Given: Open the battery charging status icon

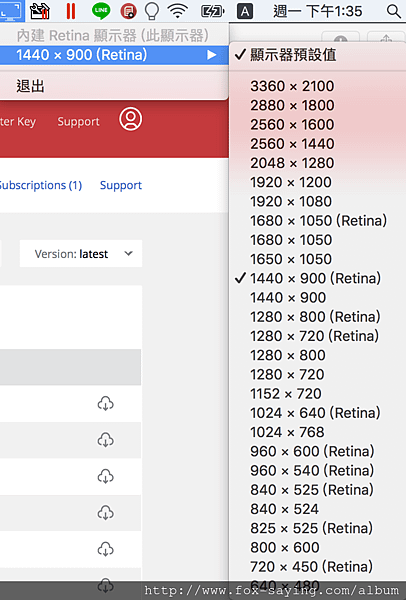Looking at the screenshot, I should (213, 11).
